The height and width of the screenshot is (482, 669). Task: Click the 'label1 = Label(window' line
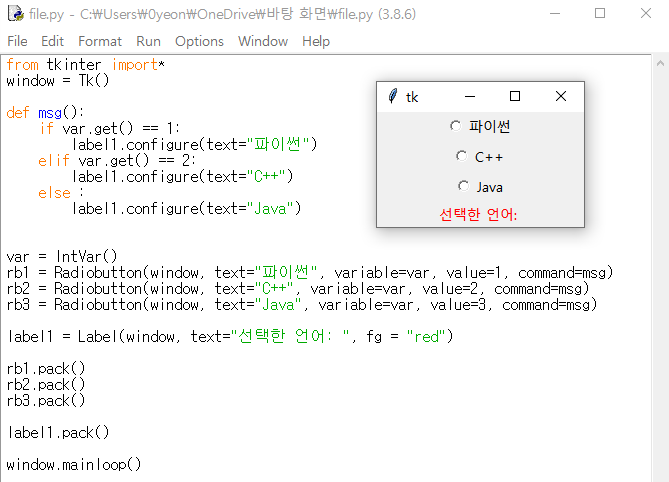230,337
